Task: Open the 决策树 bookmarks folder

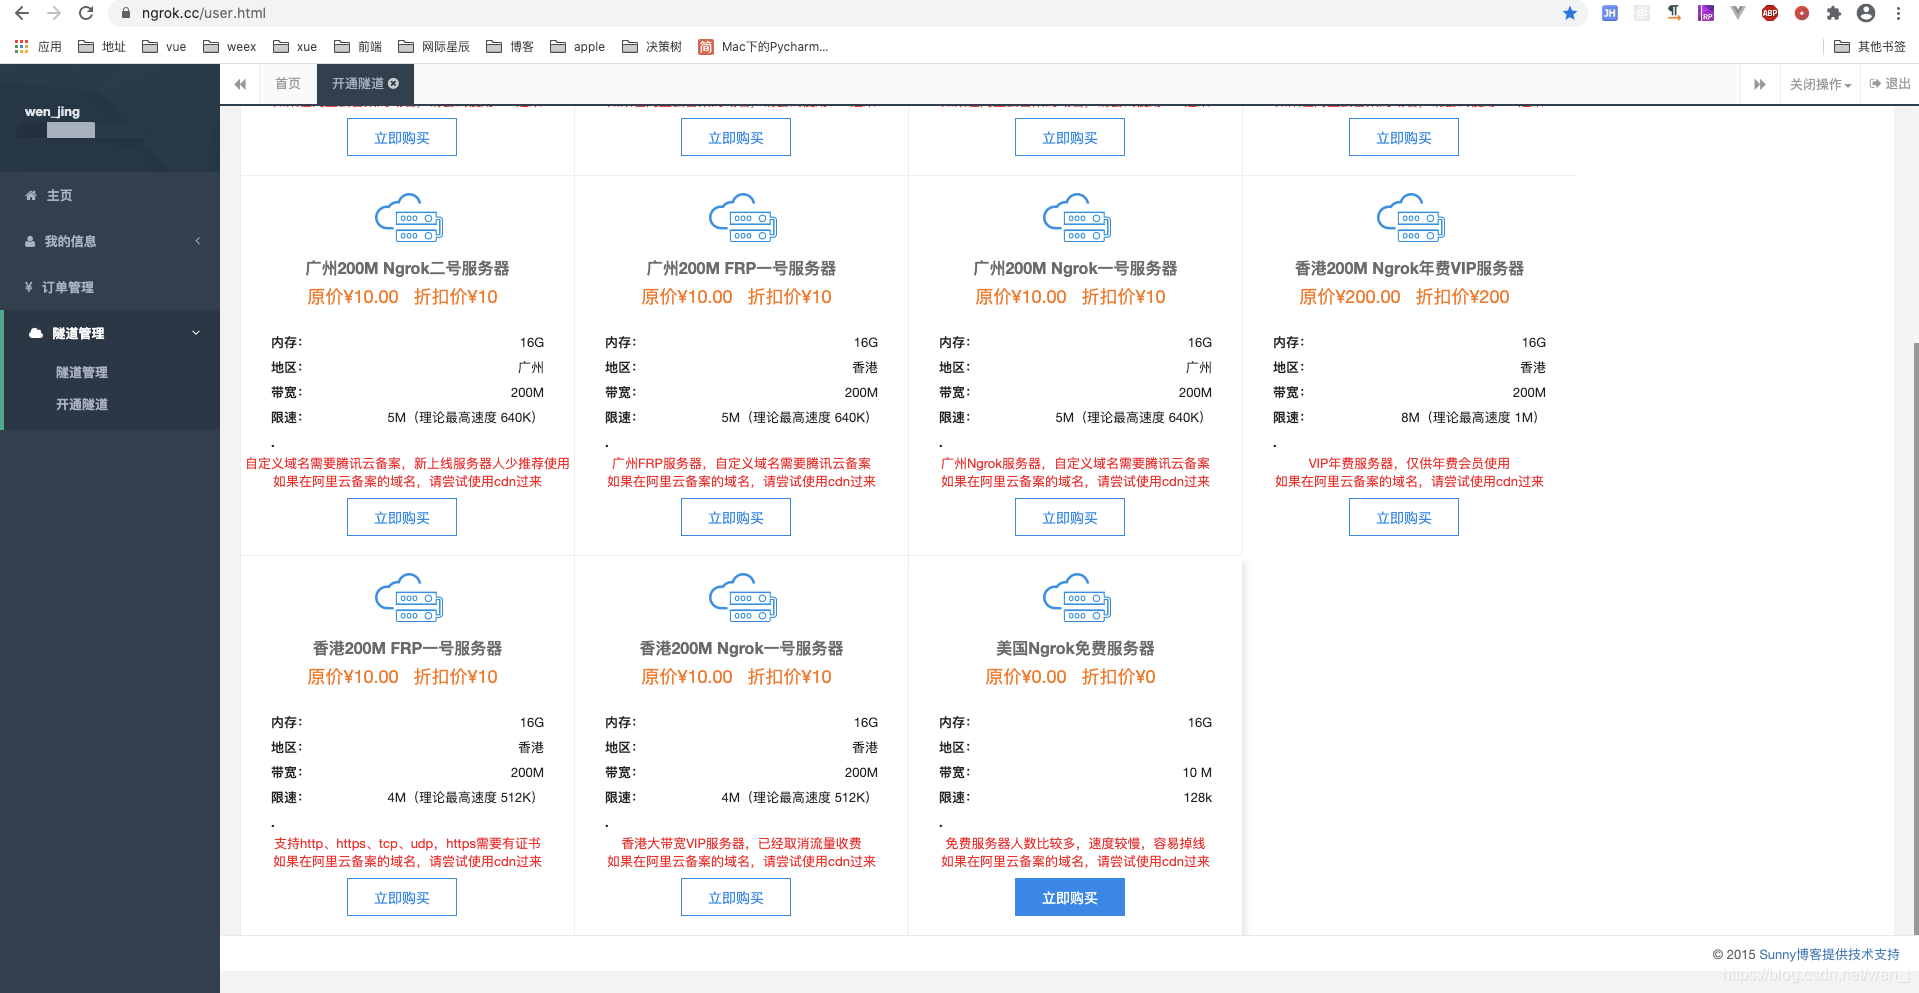Action: [x=651, y=47]
